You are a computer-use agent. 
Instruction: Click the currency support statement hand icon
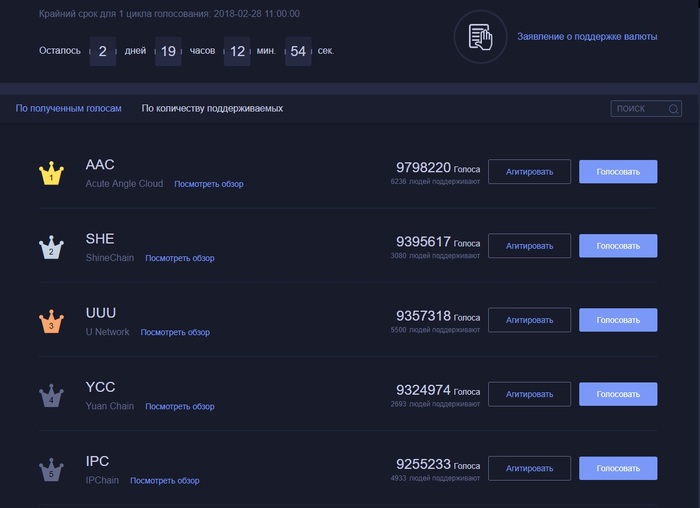click(x=480, y=37)
